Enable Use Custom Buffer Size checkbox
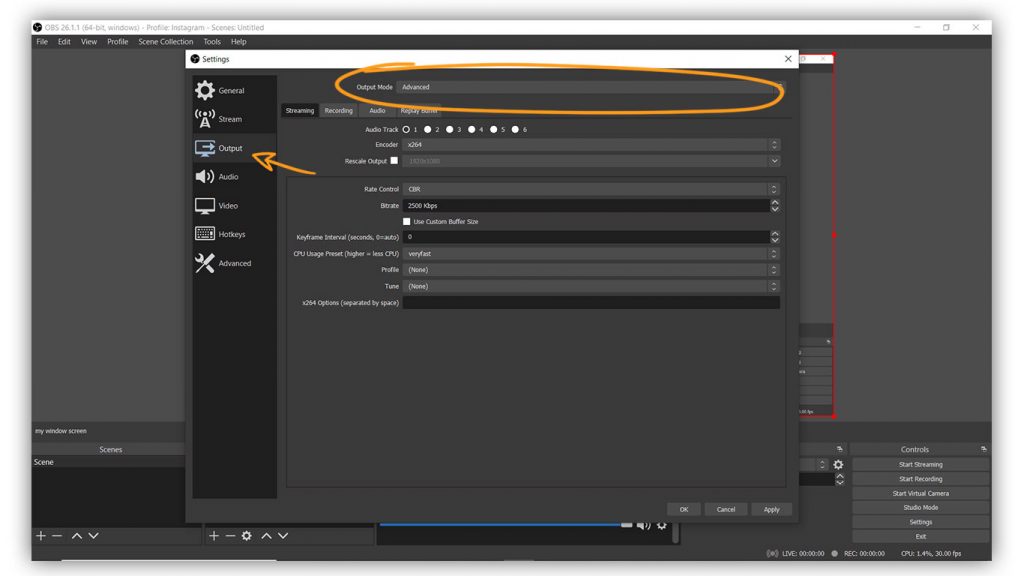 click(406, 221)
